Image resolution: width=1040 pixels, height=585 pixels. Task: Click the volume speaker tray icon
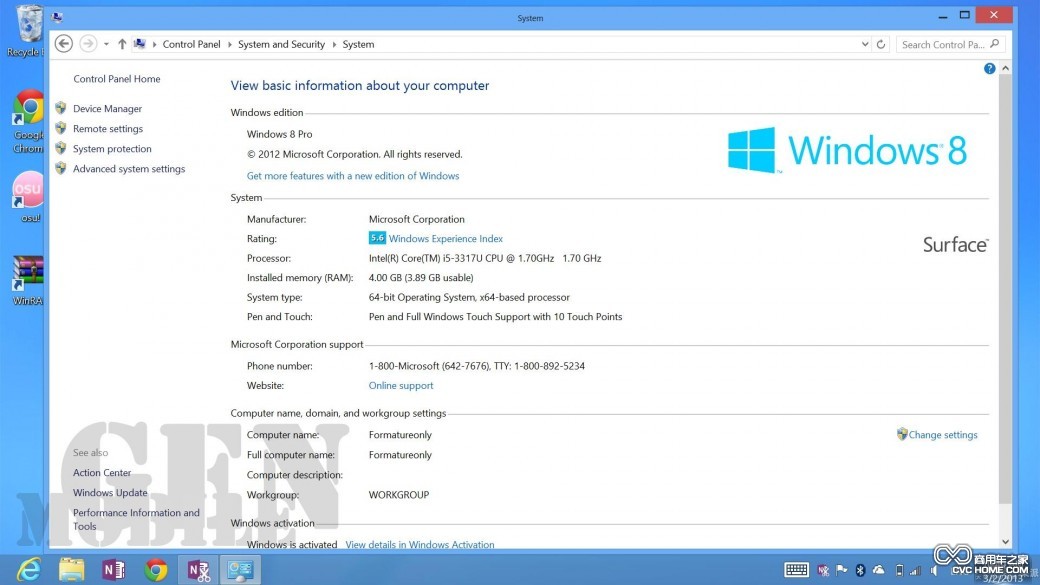pos(935,570)
